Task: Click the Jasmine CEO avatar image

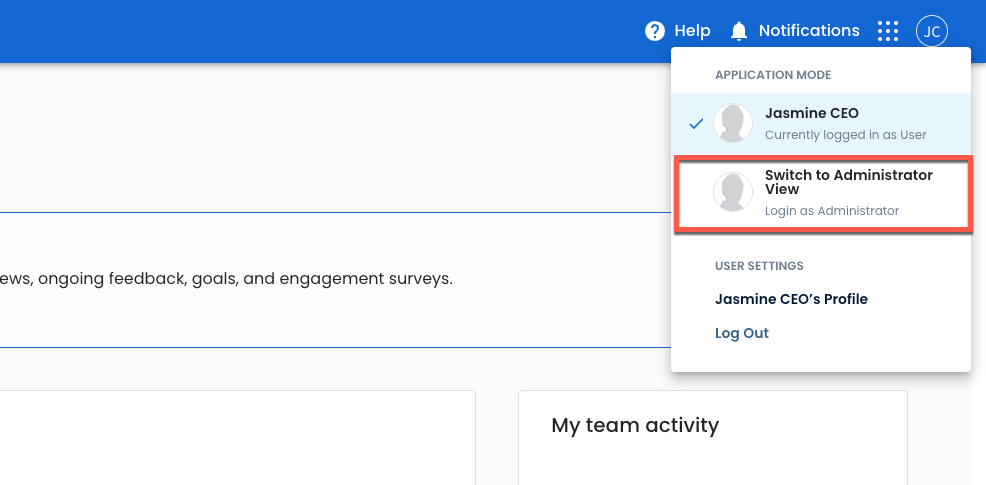Action: [x=733, y=123]
